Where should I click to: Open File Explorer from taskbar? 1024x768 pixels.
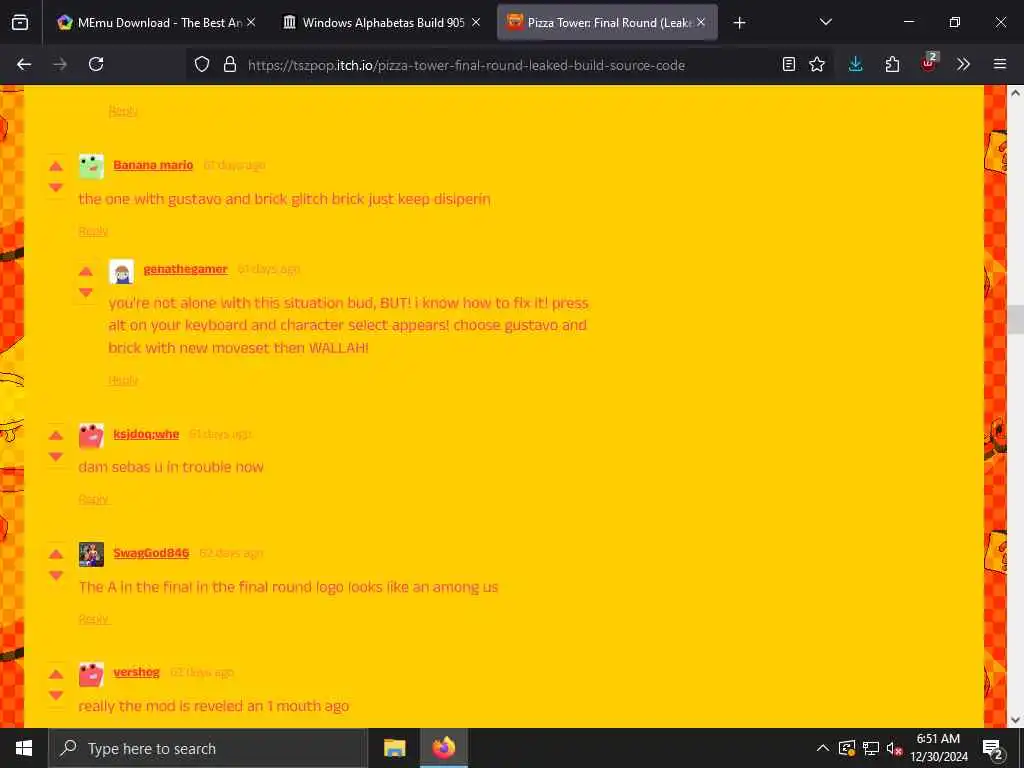(394, 748)
